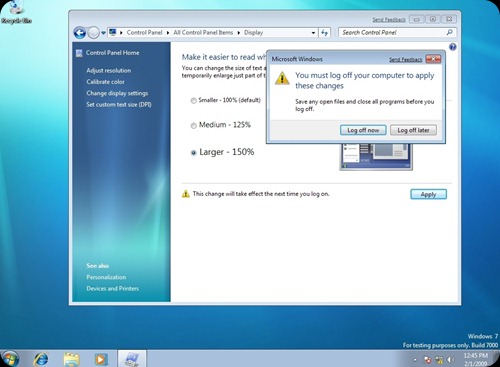Click 'This change will take effect' message
The width and height of the screenshot is (500, 367).
[x=261, y=194]
